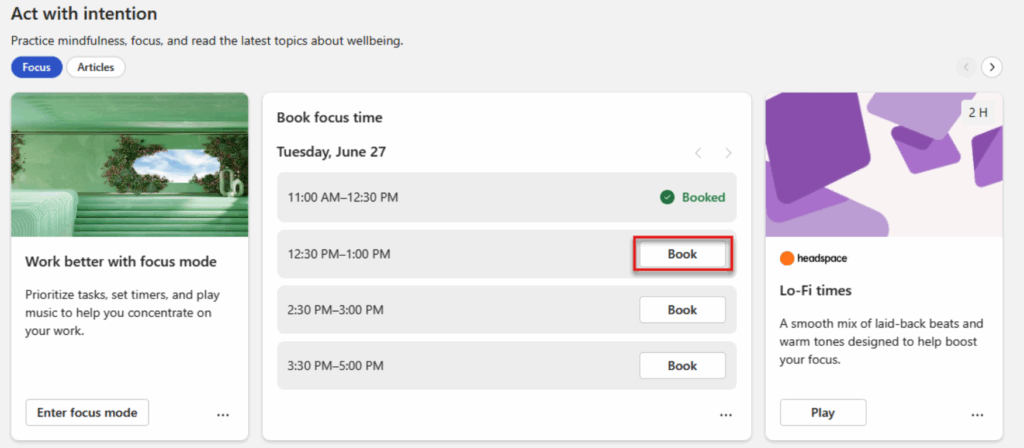Image resolution: width=1024 pixels, height=448 pixels.
Task: Click the orange Headspace logo
Action: coord(787,258)
